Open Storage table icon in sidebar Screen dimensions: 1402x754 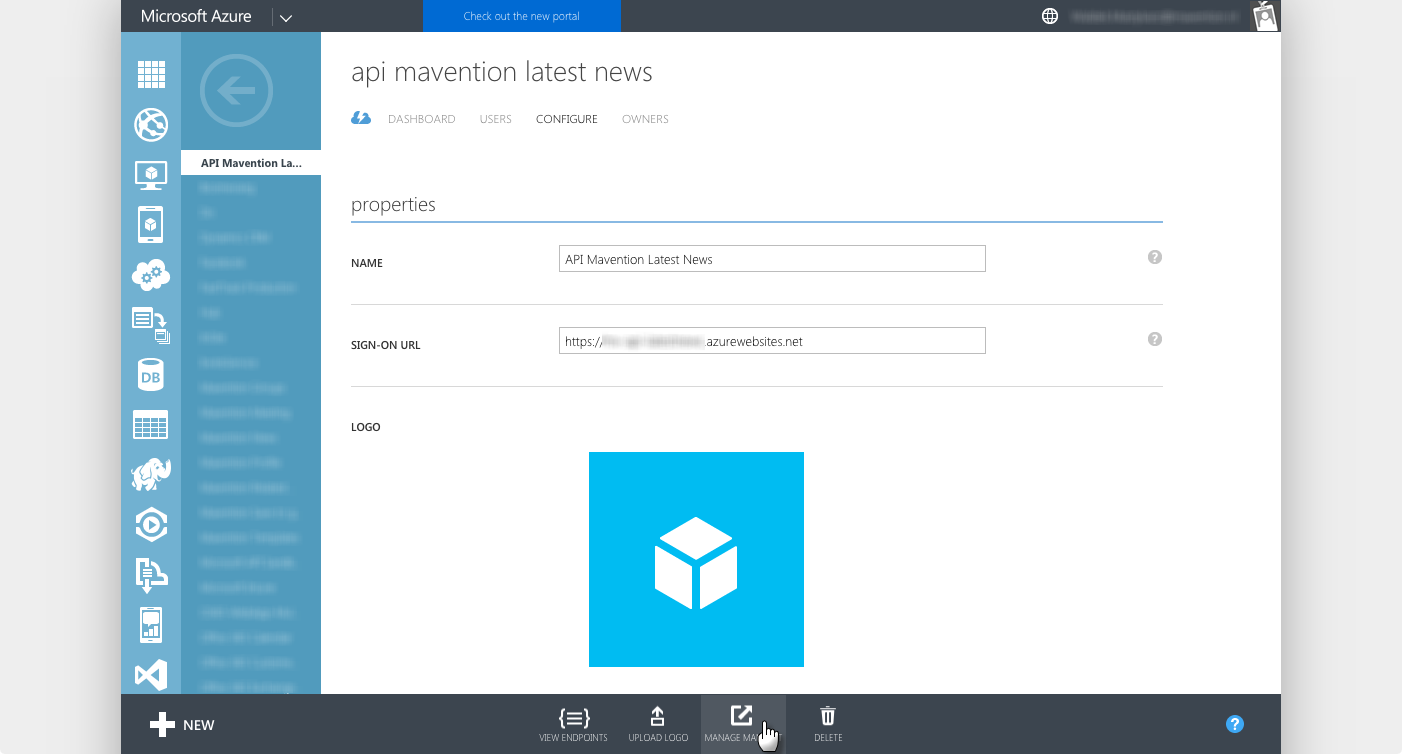click(x=151, y=425)
